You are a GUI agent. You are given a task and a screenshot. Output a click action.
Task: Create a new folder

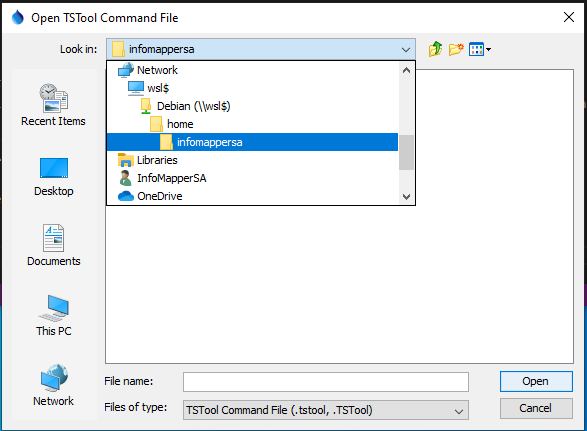tap(456, 49)
